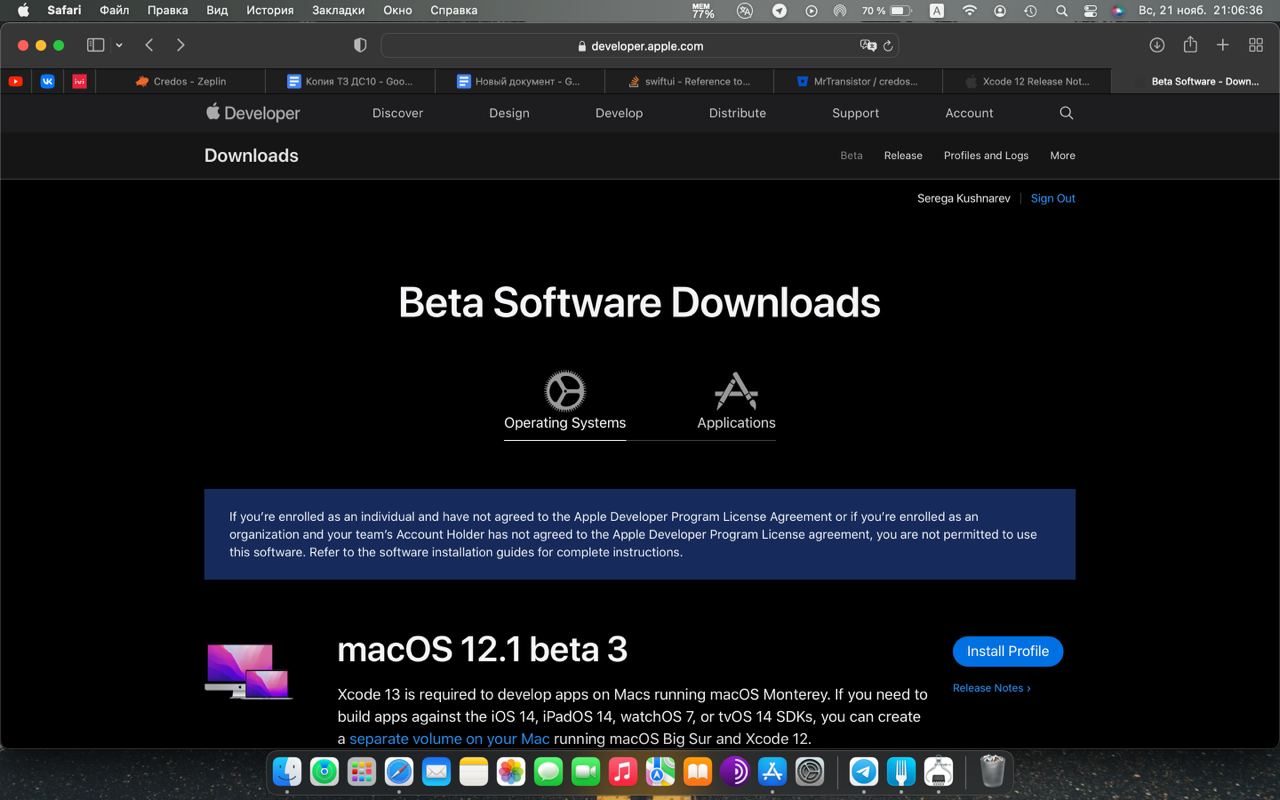Toggle the Safari sidebar button
Image resolution: width=1280 pixels, height=800 pixels.
96,45
